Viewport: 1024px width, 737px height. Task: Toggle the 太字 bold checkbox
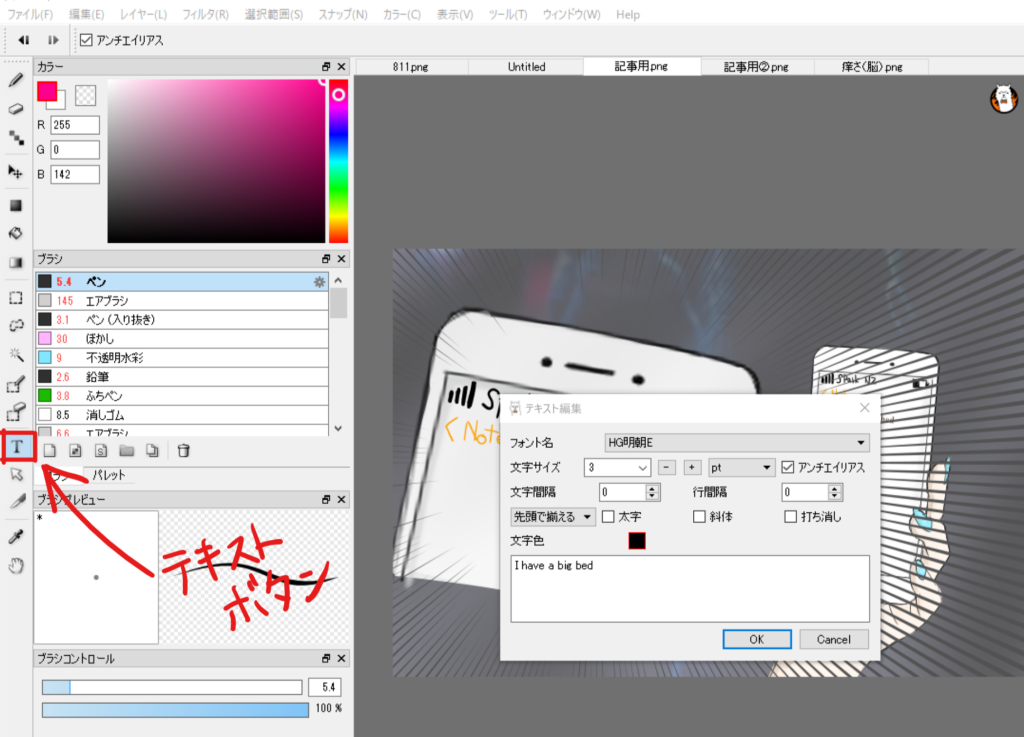[608, 517]
